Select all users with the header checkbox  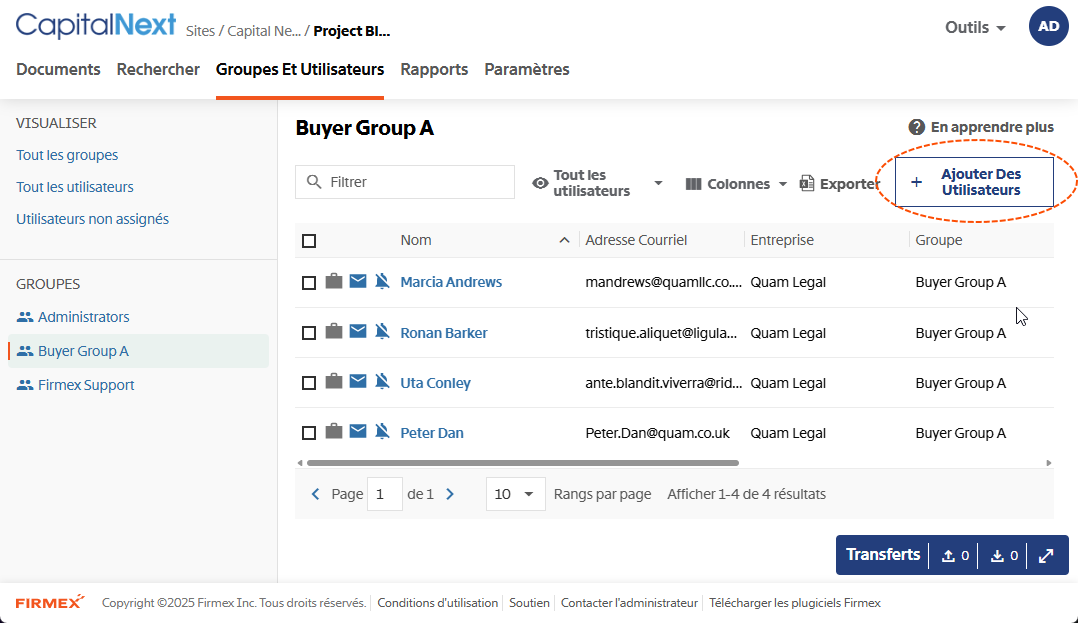click(x=309, y=241)
